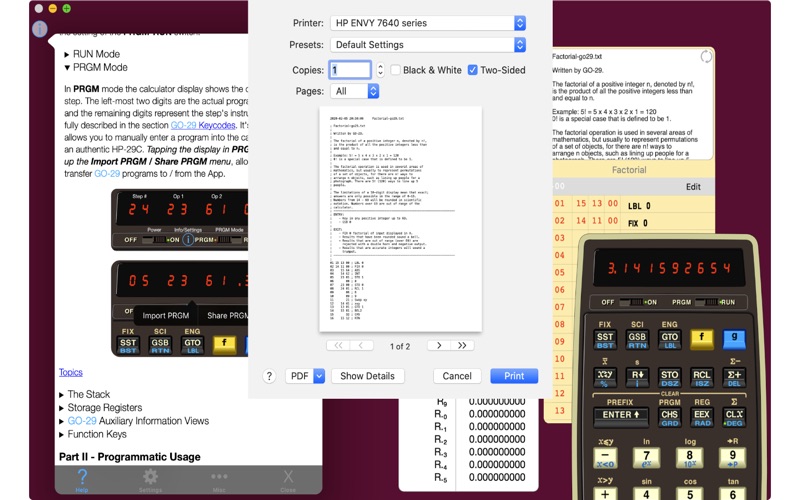Tap the GTO key on the calculator
800x500 pixels.
(x=669, y=339)
